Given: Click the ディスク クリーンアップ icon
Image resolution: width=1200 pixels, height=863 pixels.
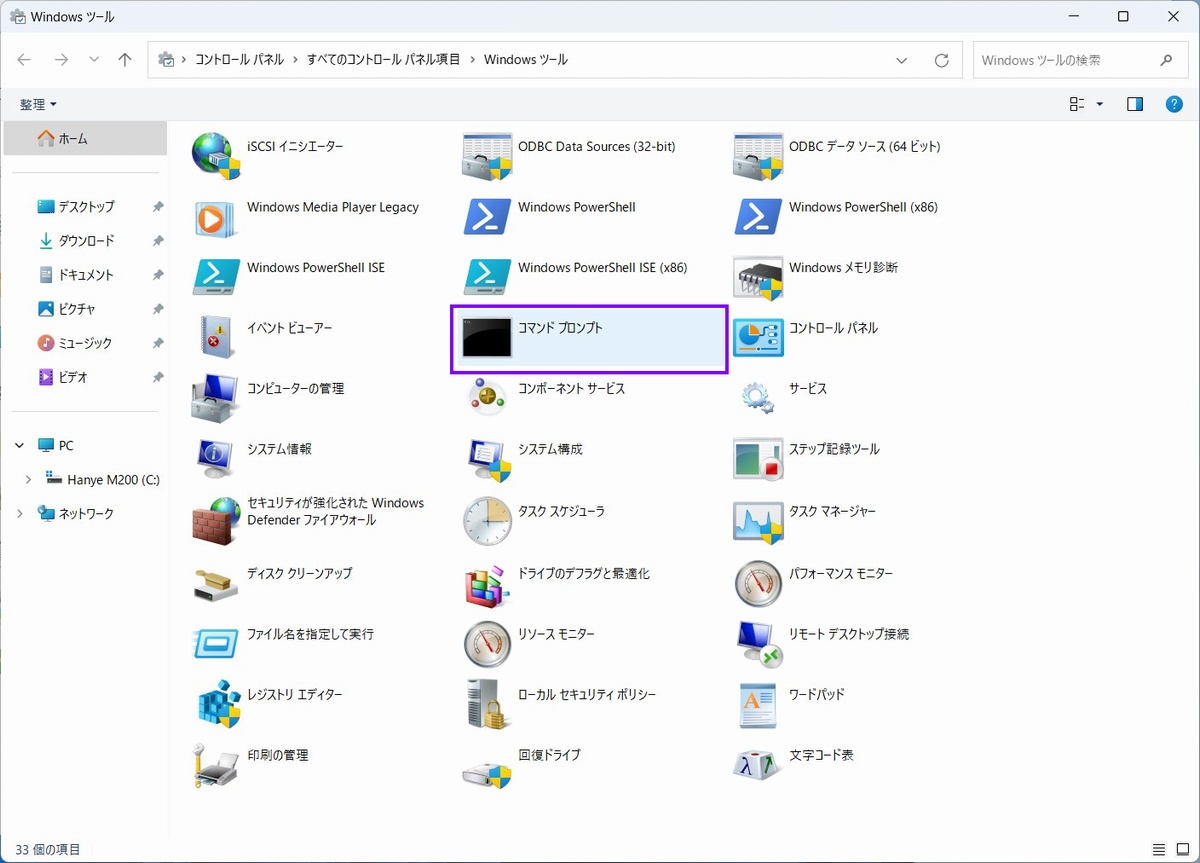Looking at the screenshot, I should coord(216,583).
